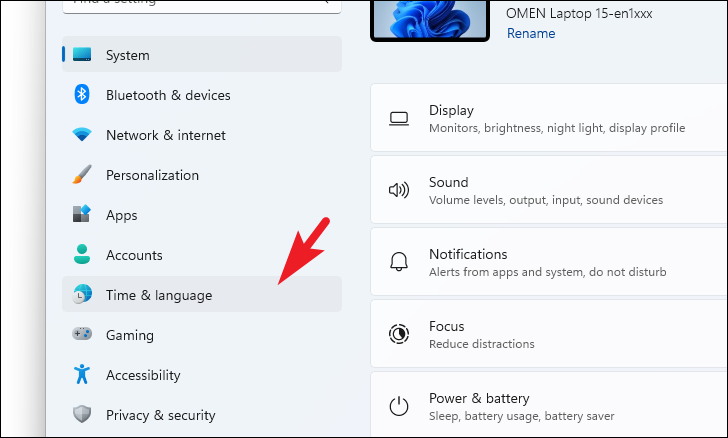The image size is (728, 438).
Task: Open Accessibility settings
Action: coord(202,374)
